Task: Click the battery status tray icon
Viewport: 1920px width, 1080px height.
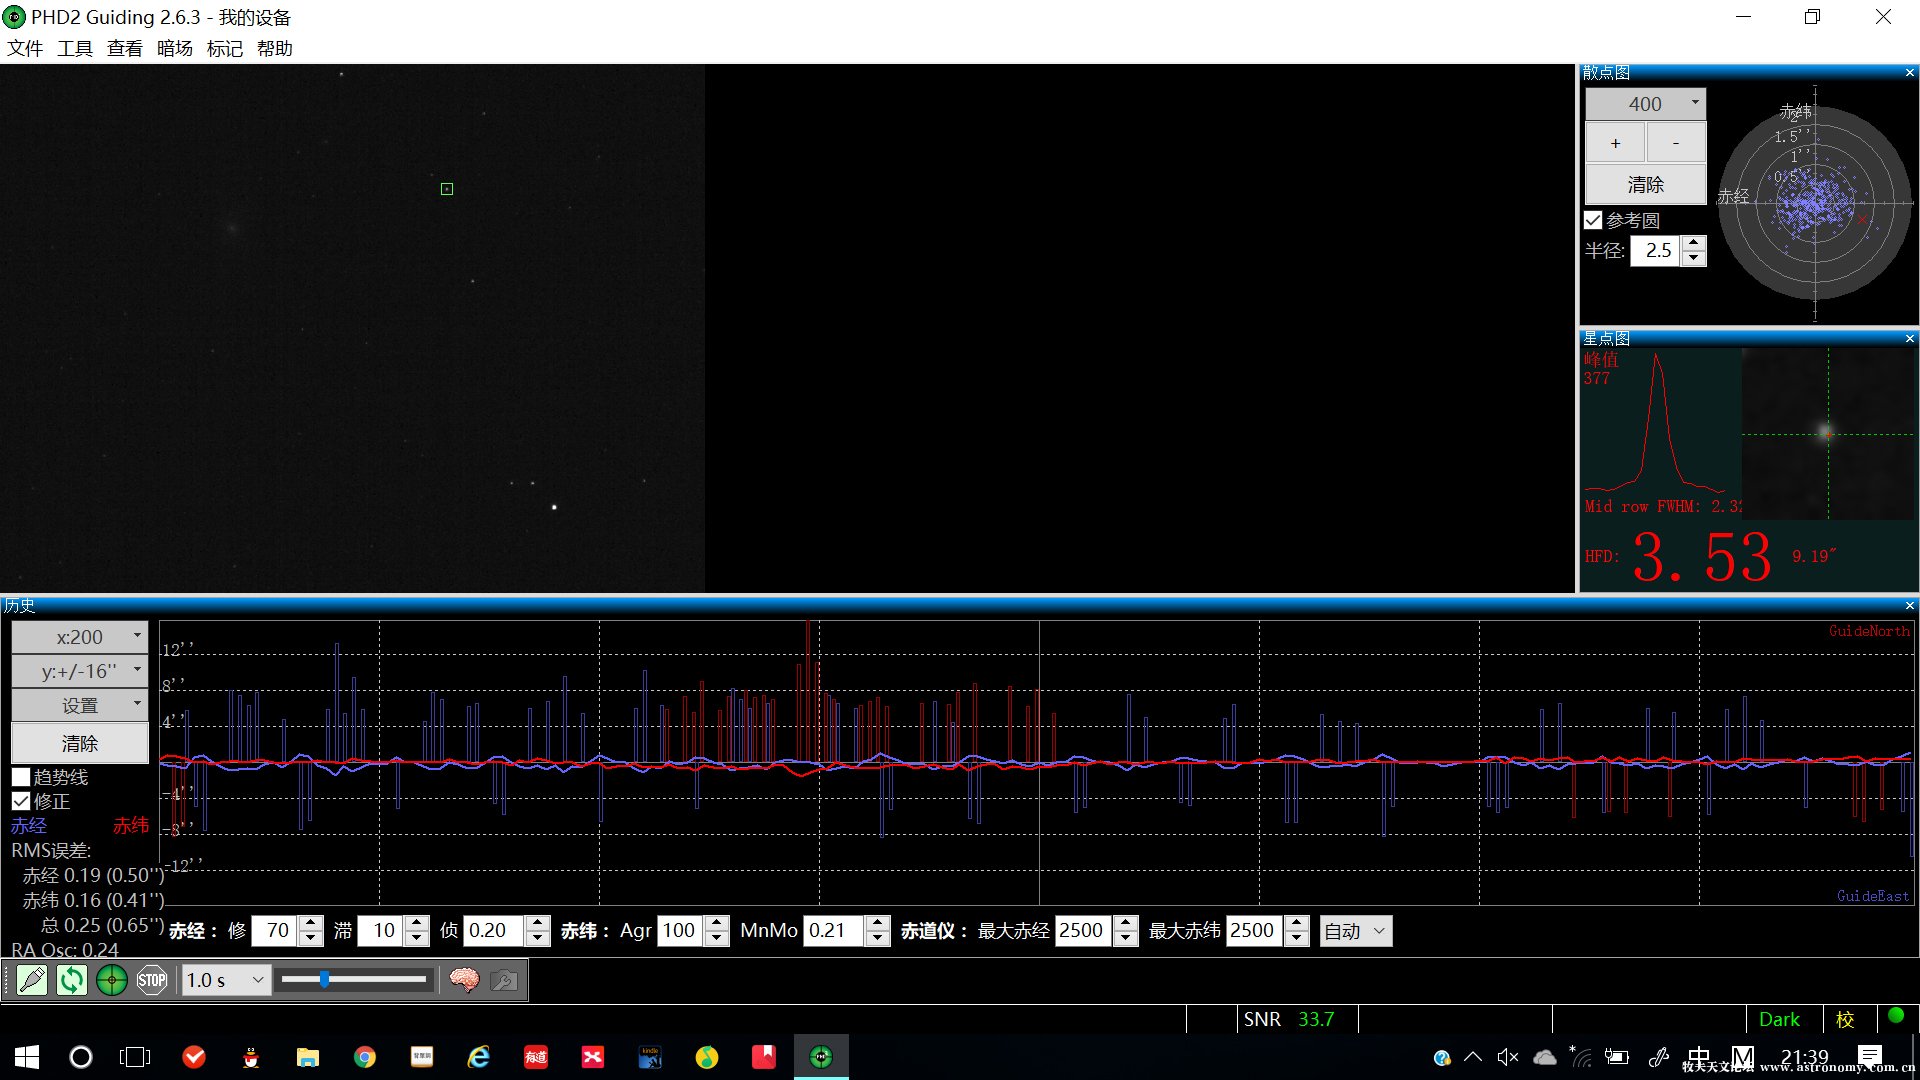Action: (1617, 1057)
